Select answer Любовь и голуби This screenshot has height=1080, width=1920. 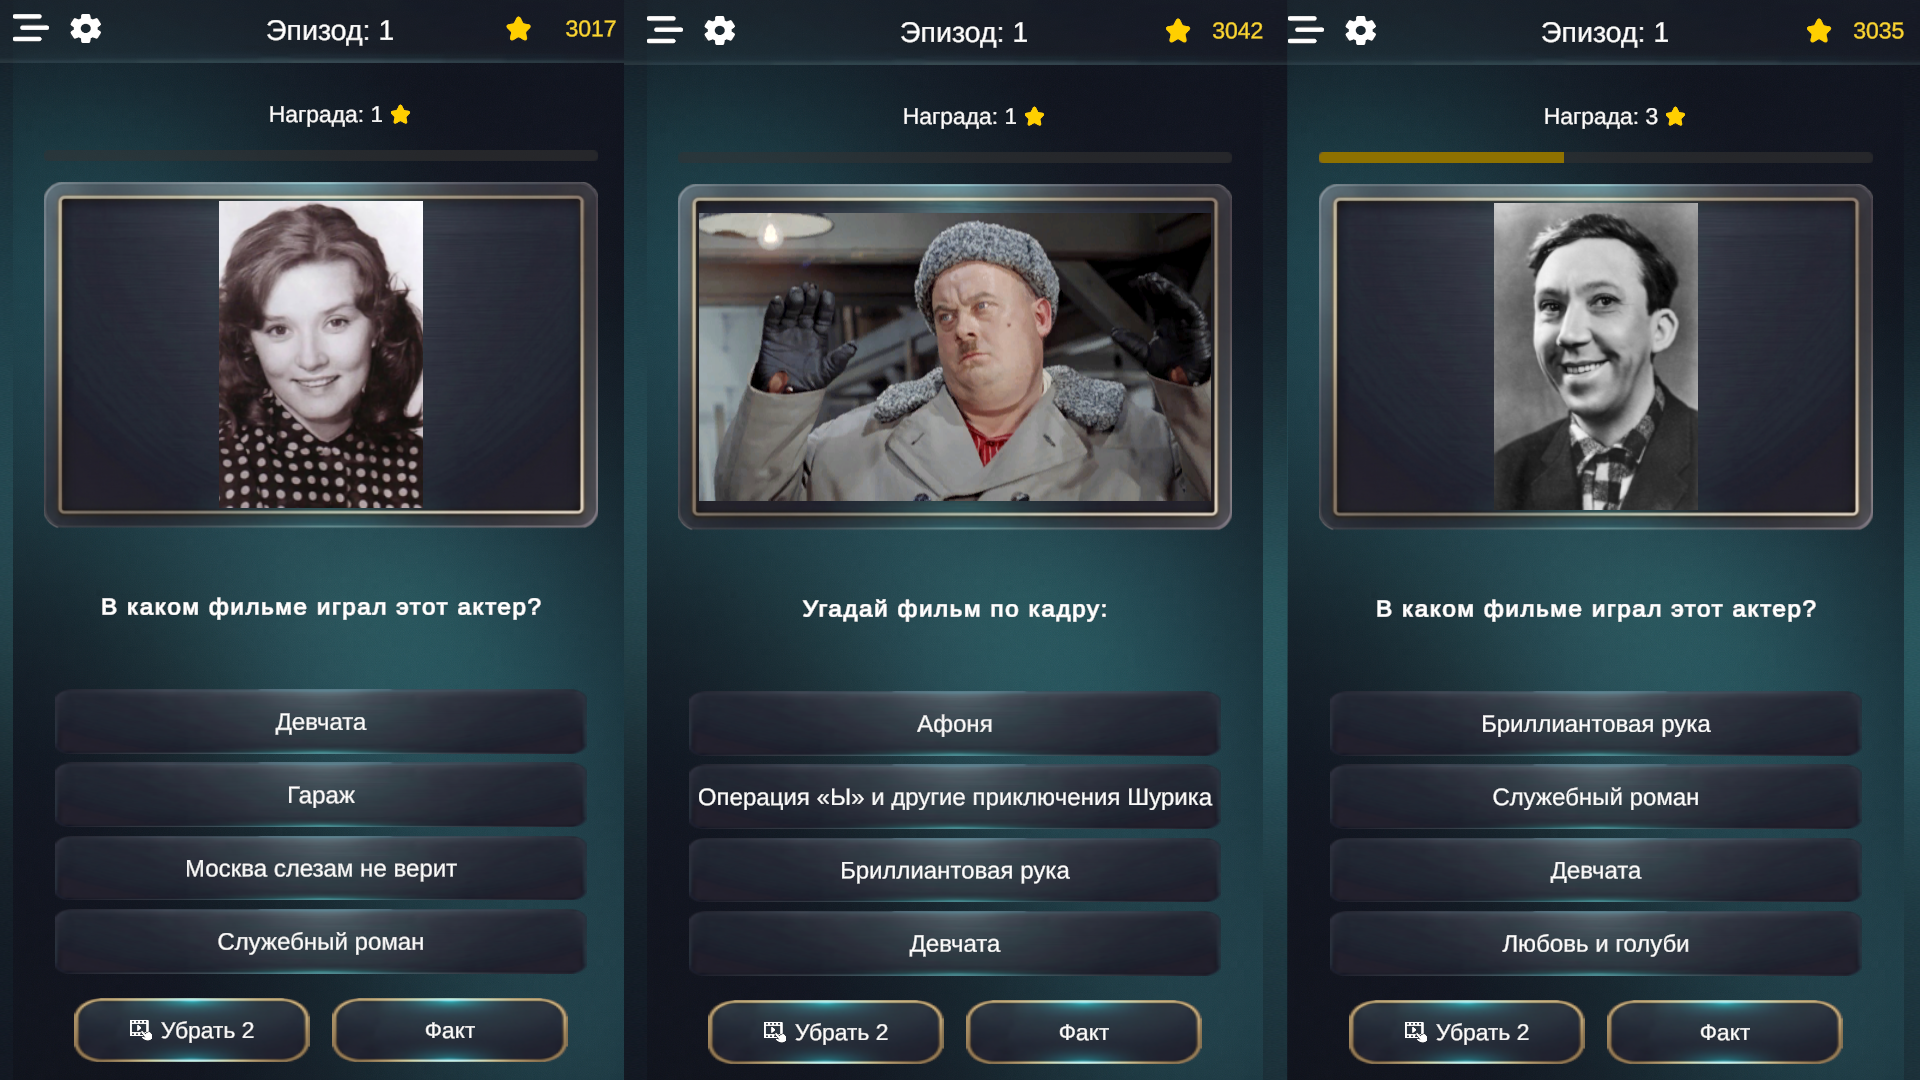(x=1596, y=944)
